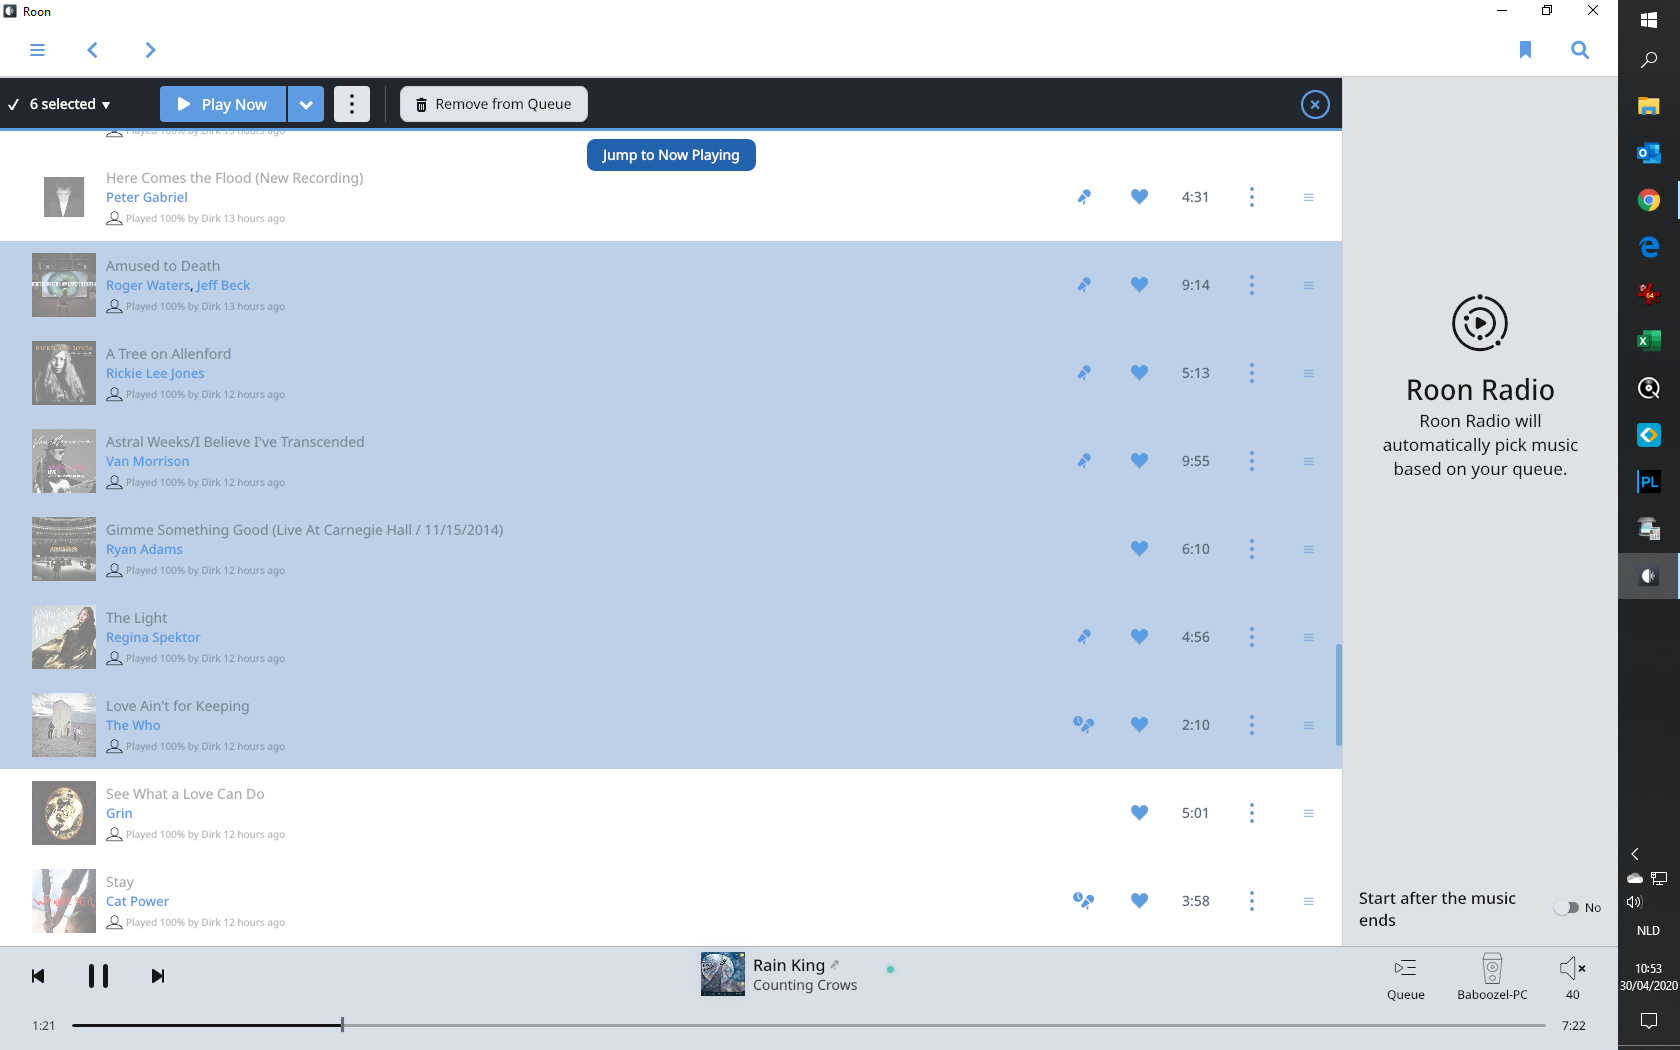Expand the Play Now dropdown arrow
Screen dimensions: 1680x1050
tap(306, 104)
